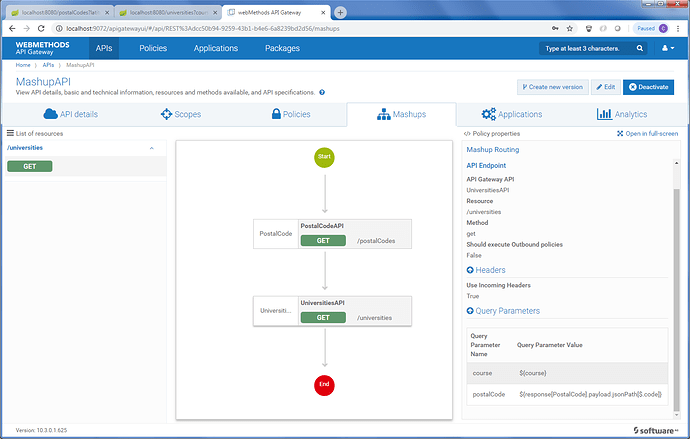Open the APIs menu
Viewport: 690px width, 439px height.
[104, 48]
